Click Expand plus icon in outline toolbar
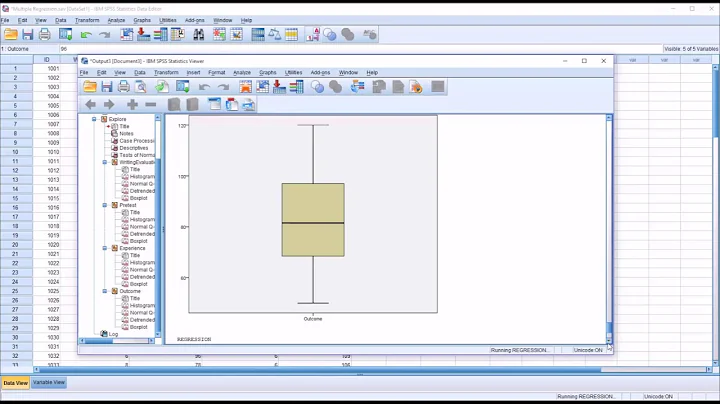 [x=132, y=105]
